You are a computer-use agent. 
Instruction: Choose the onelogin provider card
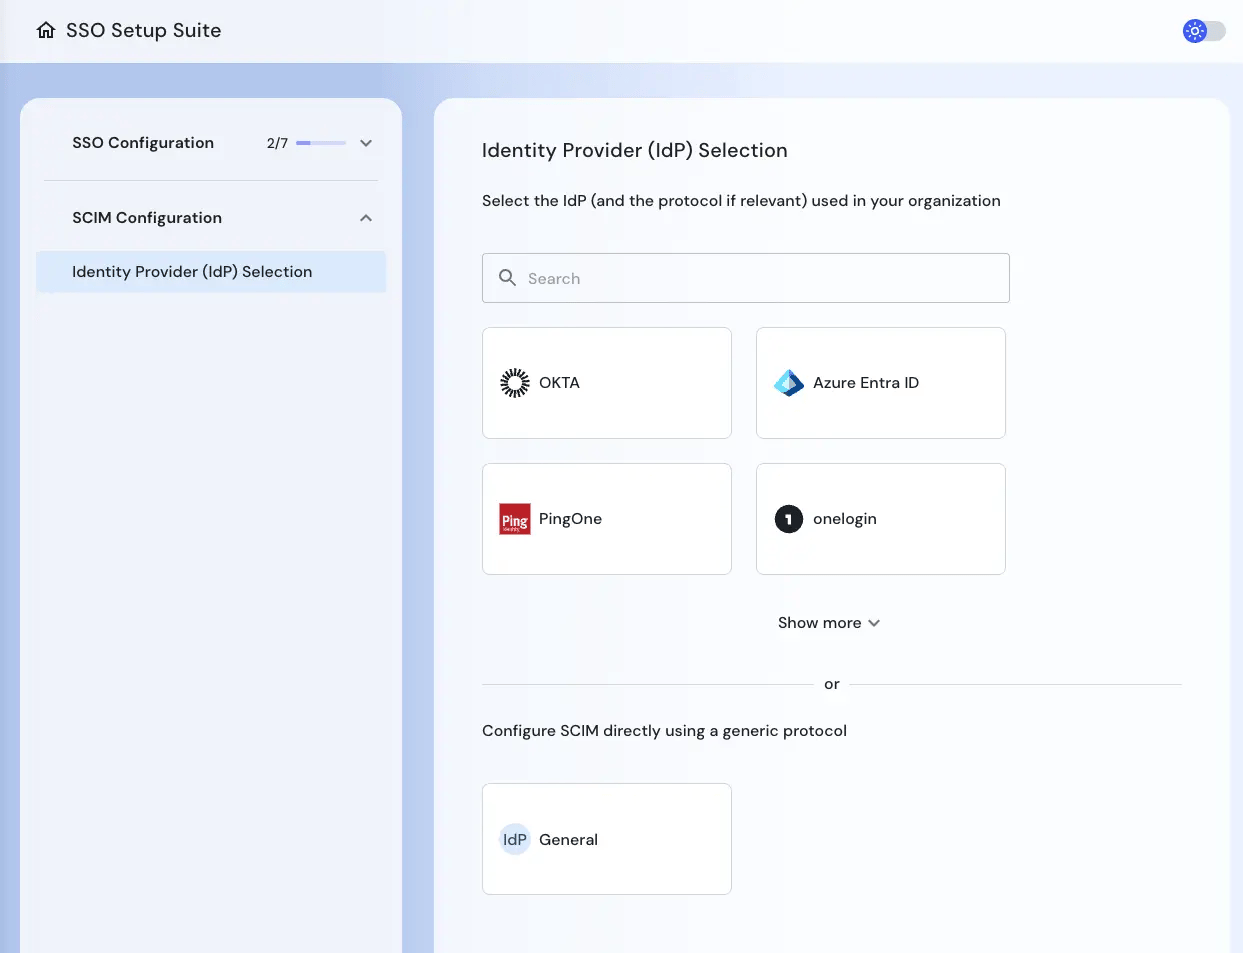(881, 519)
